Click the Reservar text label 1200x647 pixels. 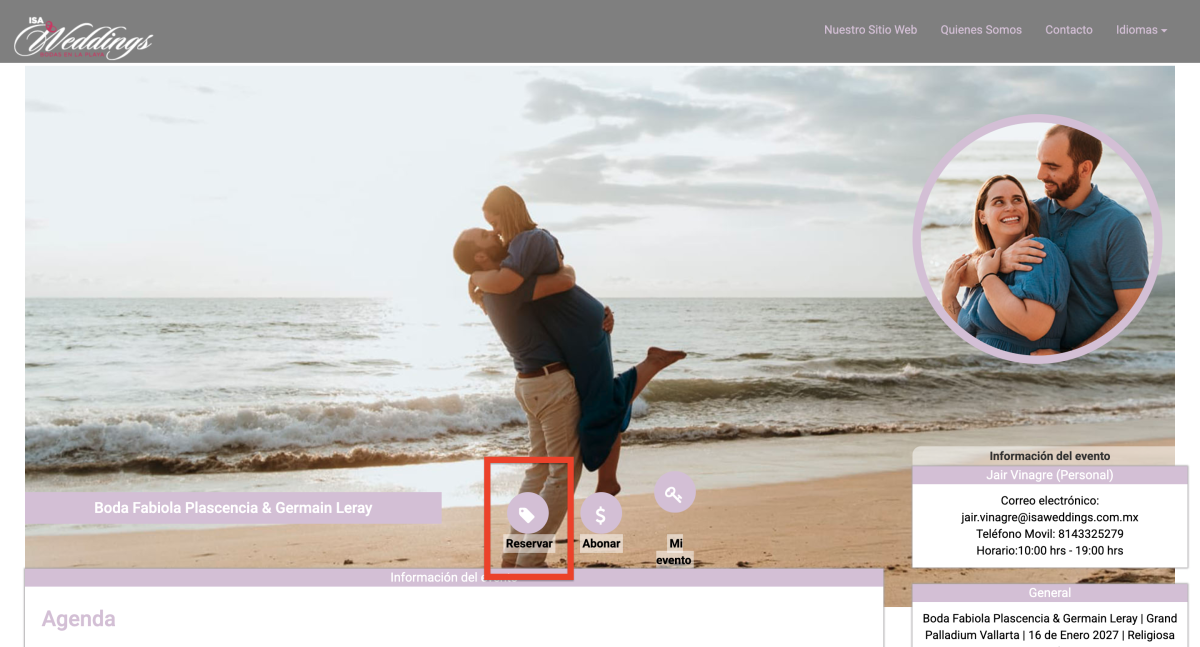(529, 544)
